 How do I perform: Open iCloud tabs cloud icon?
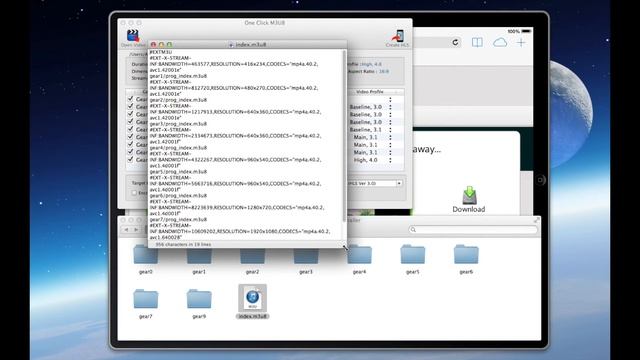[x=500, y=42]
